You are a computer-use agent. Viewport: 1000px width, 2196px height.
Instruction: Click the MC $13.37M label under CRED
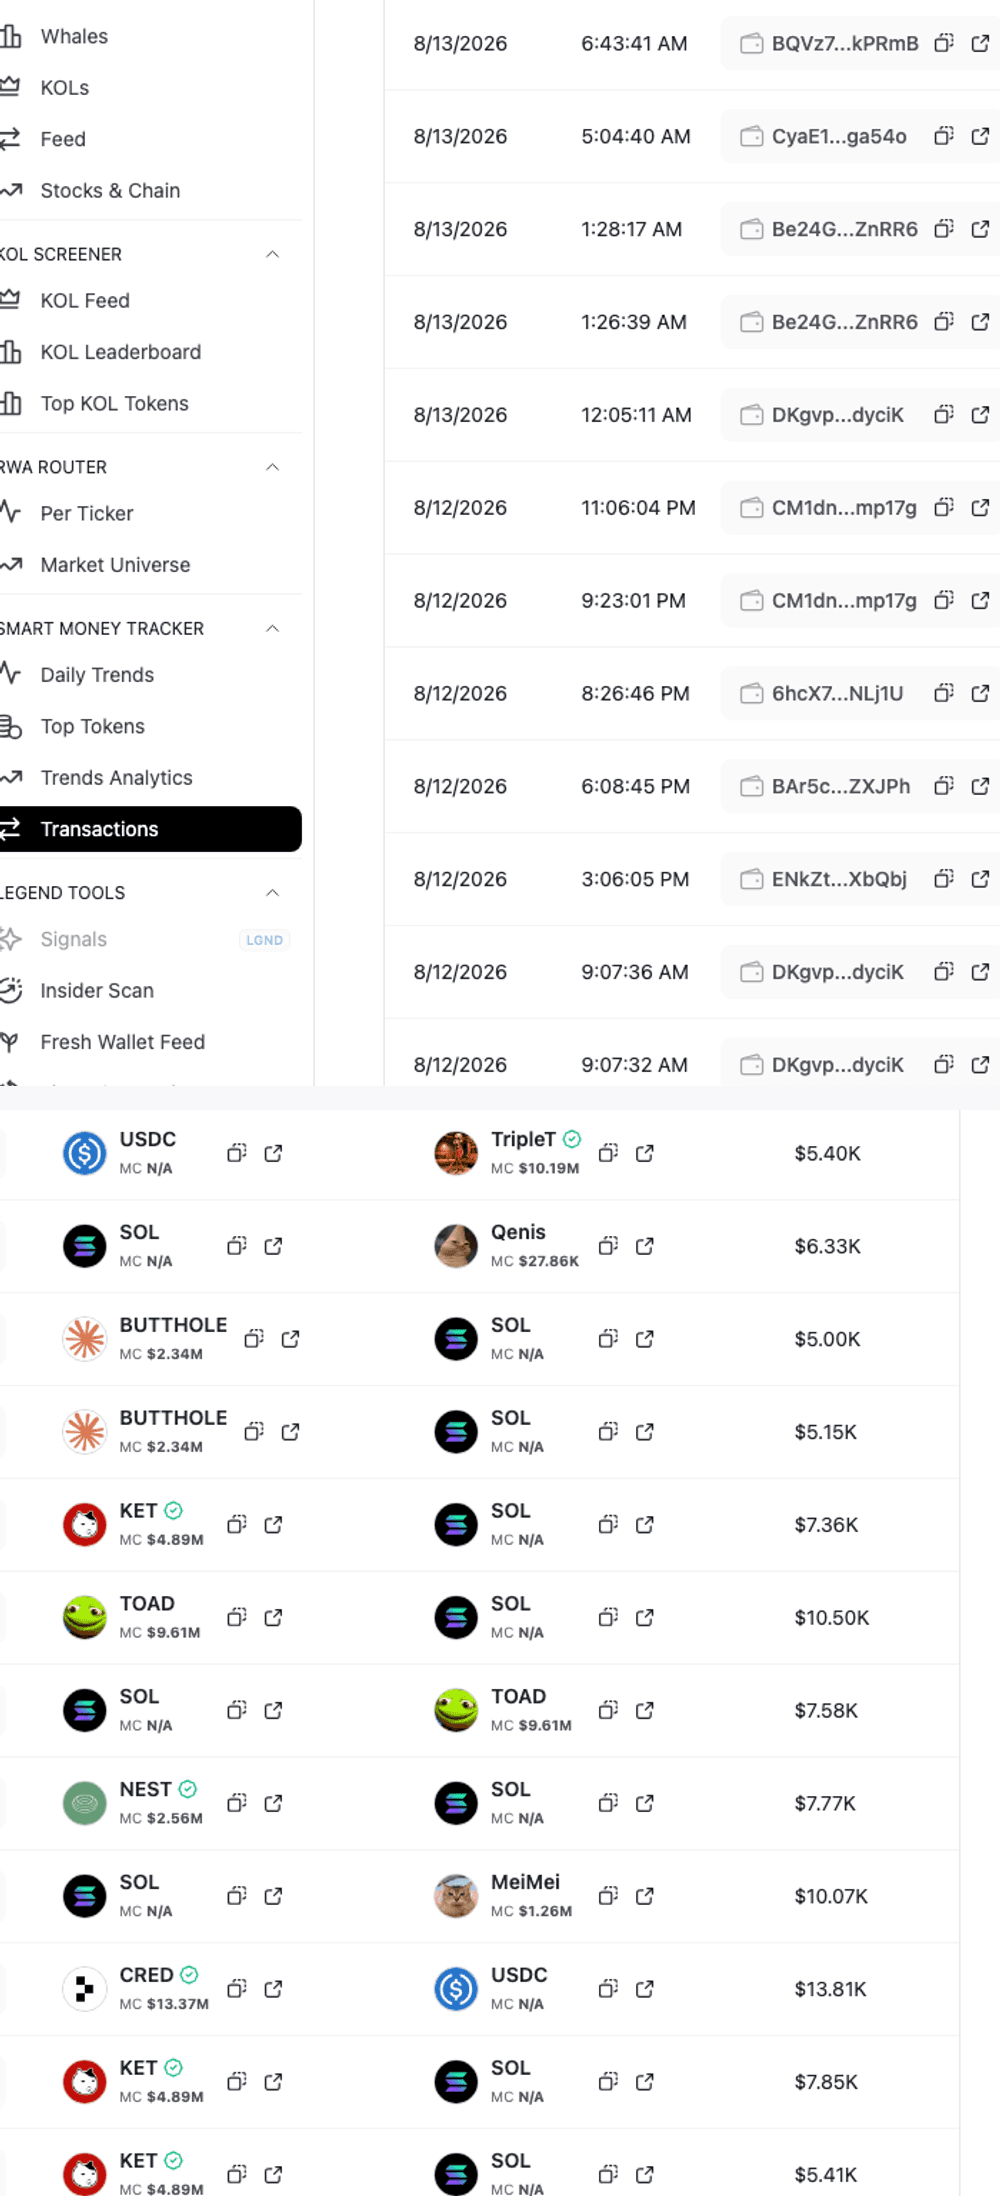[x=164, y=2004]
